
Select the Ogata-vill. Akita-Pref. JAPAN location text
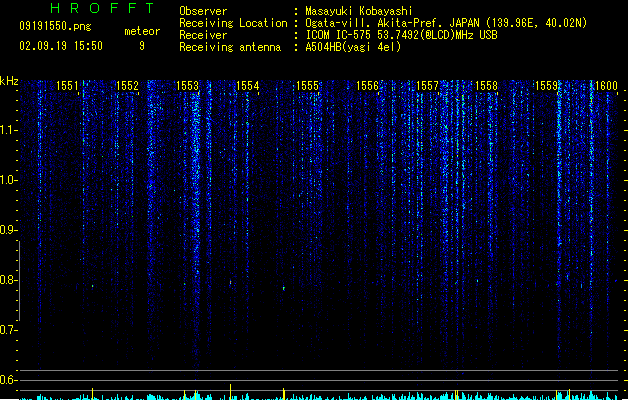click(446, 23)
